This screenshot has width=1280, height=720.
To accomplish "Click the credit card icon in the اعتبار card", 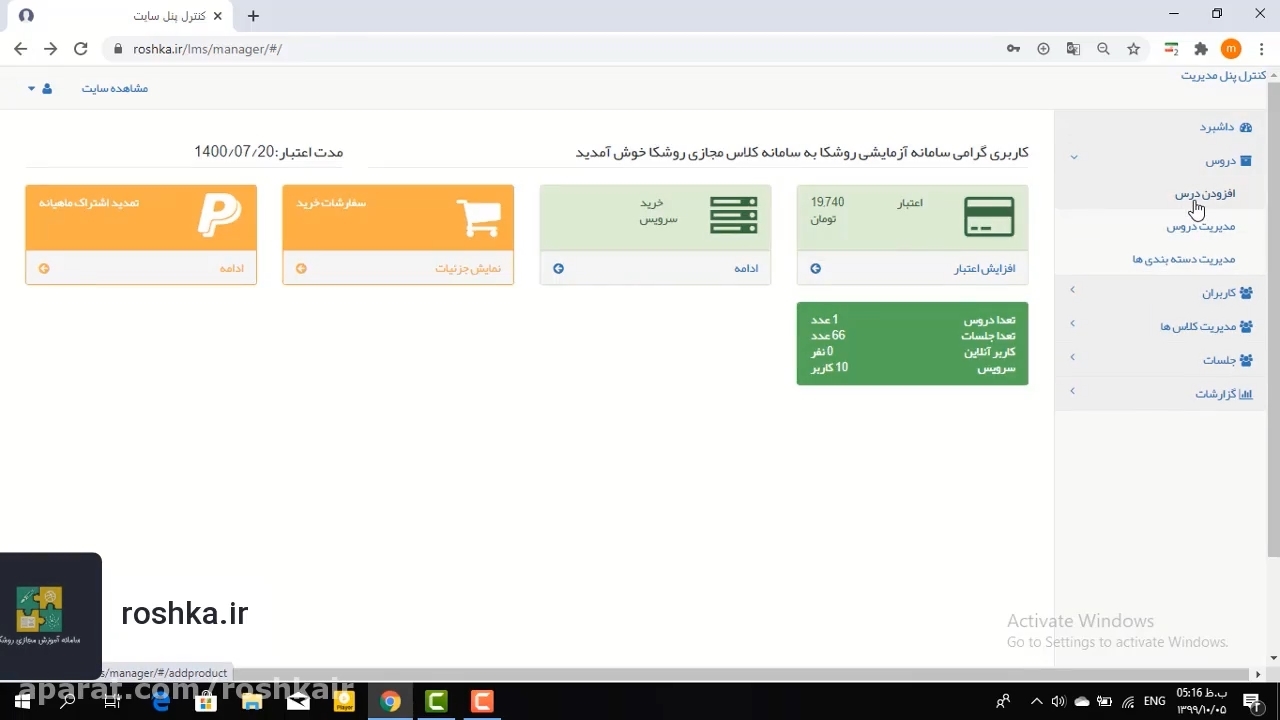I will pos(988,217).
